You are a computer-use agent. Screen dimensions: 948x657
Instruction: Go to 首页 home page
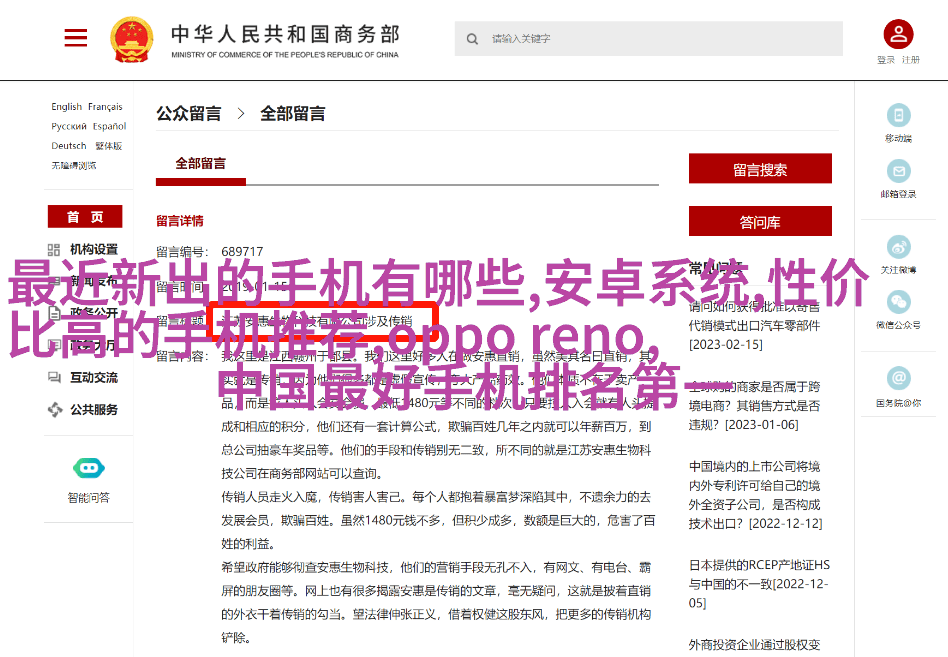click(x=85, y=217)
